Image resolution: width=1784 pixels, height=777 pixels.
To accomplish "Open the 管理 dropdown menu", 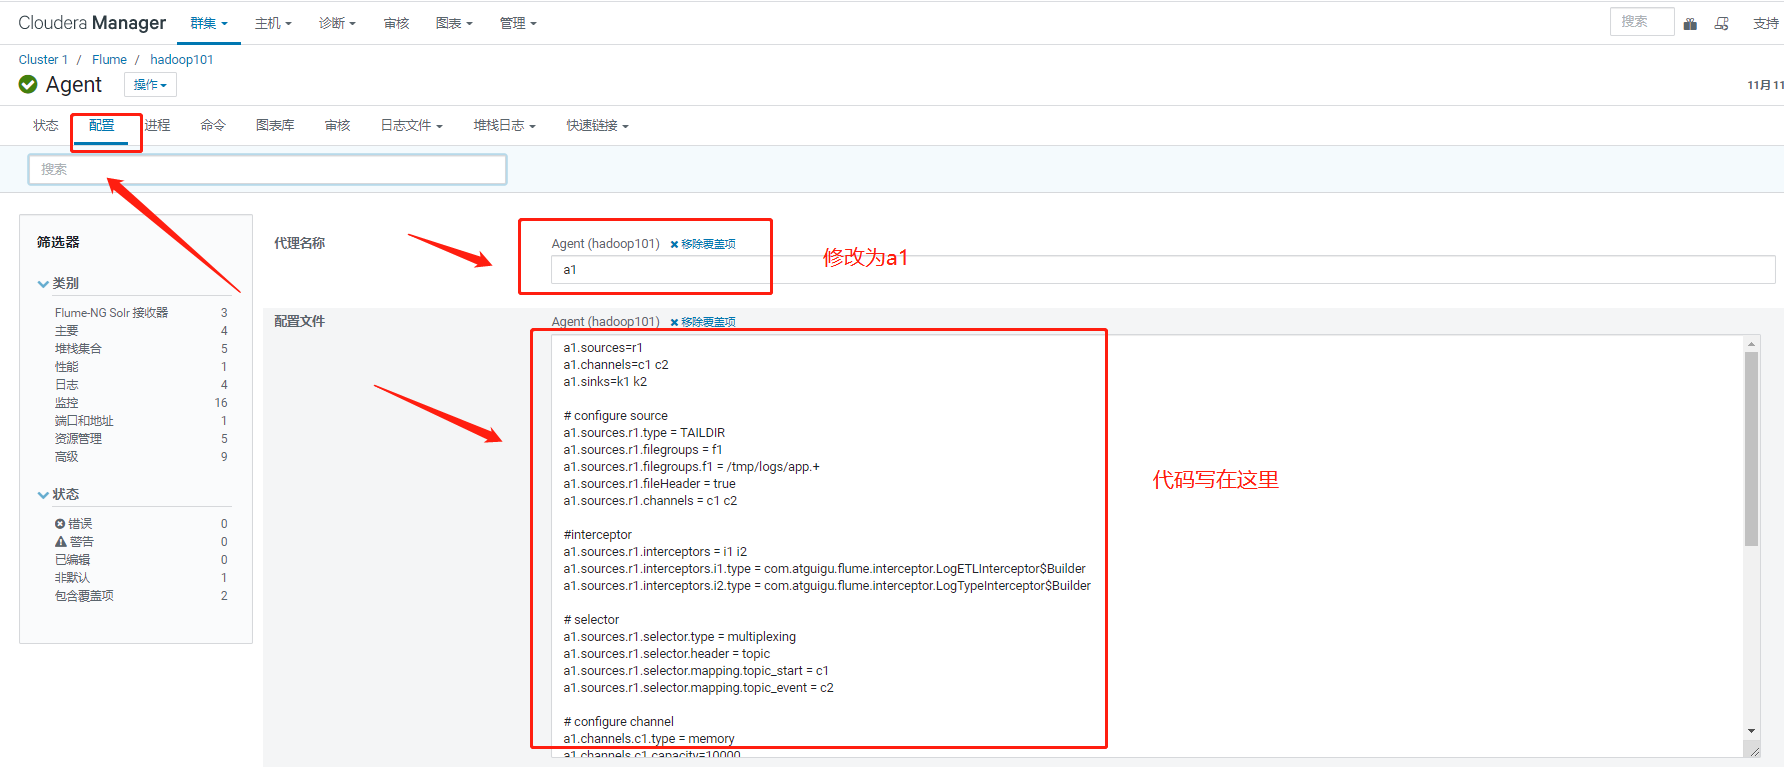I will tap(518, 23).
